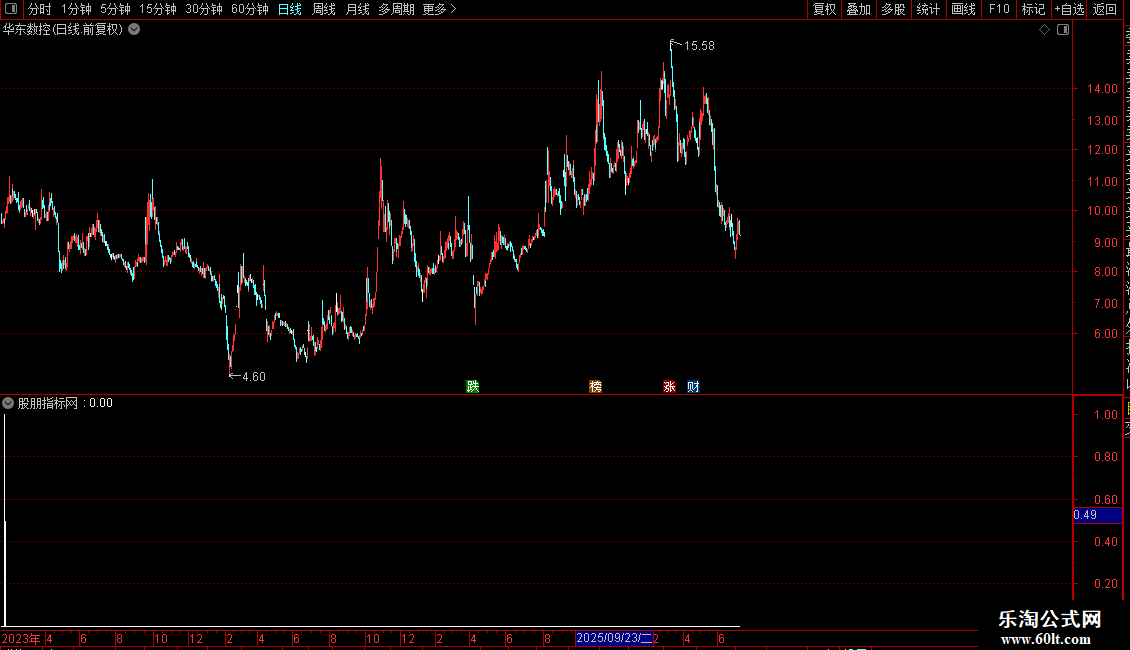Switch to 分时 intraday chart

(40, 9)
